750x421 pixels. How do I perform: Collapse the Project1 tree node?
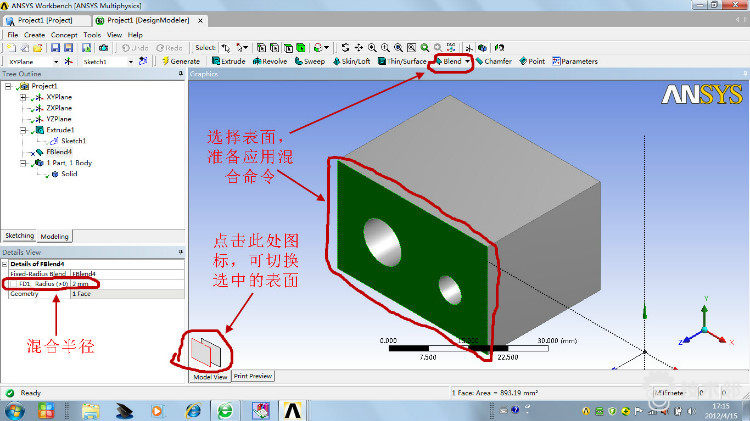tap(8, 86)
